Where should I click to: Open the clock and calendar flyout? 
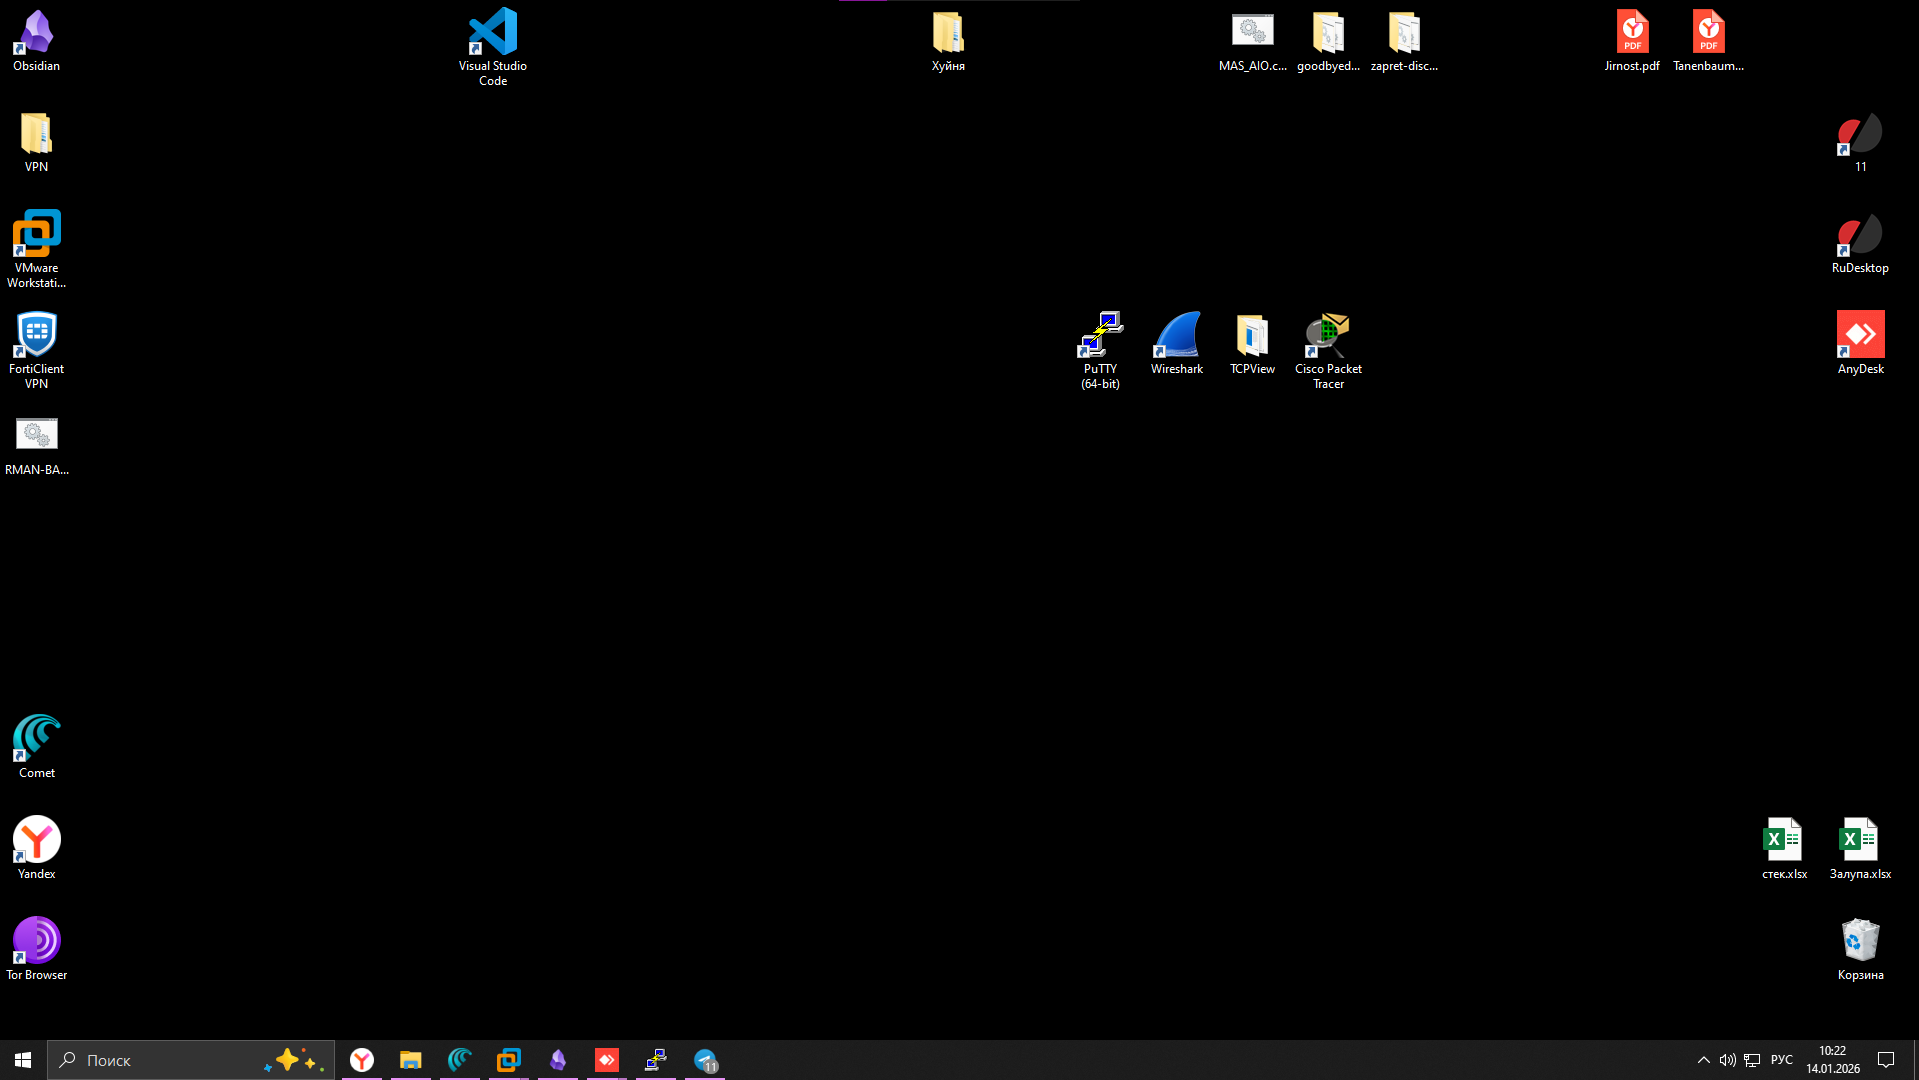1833,1060
